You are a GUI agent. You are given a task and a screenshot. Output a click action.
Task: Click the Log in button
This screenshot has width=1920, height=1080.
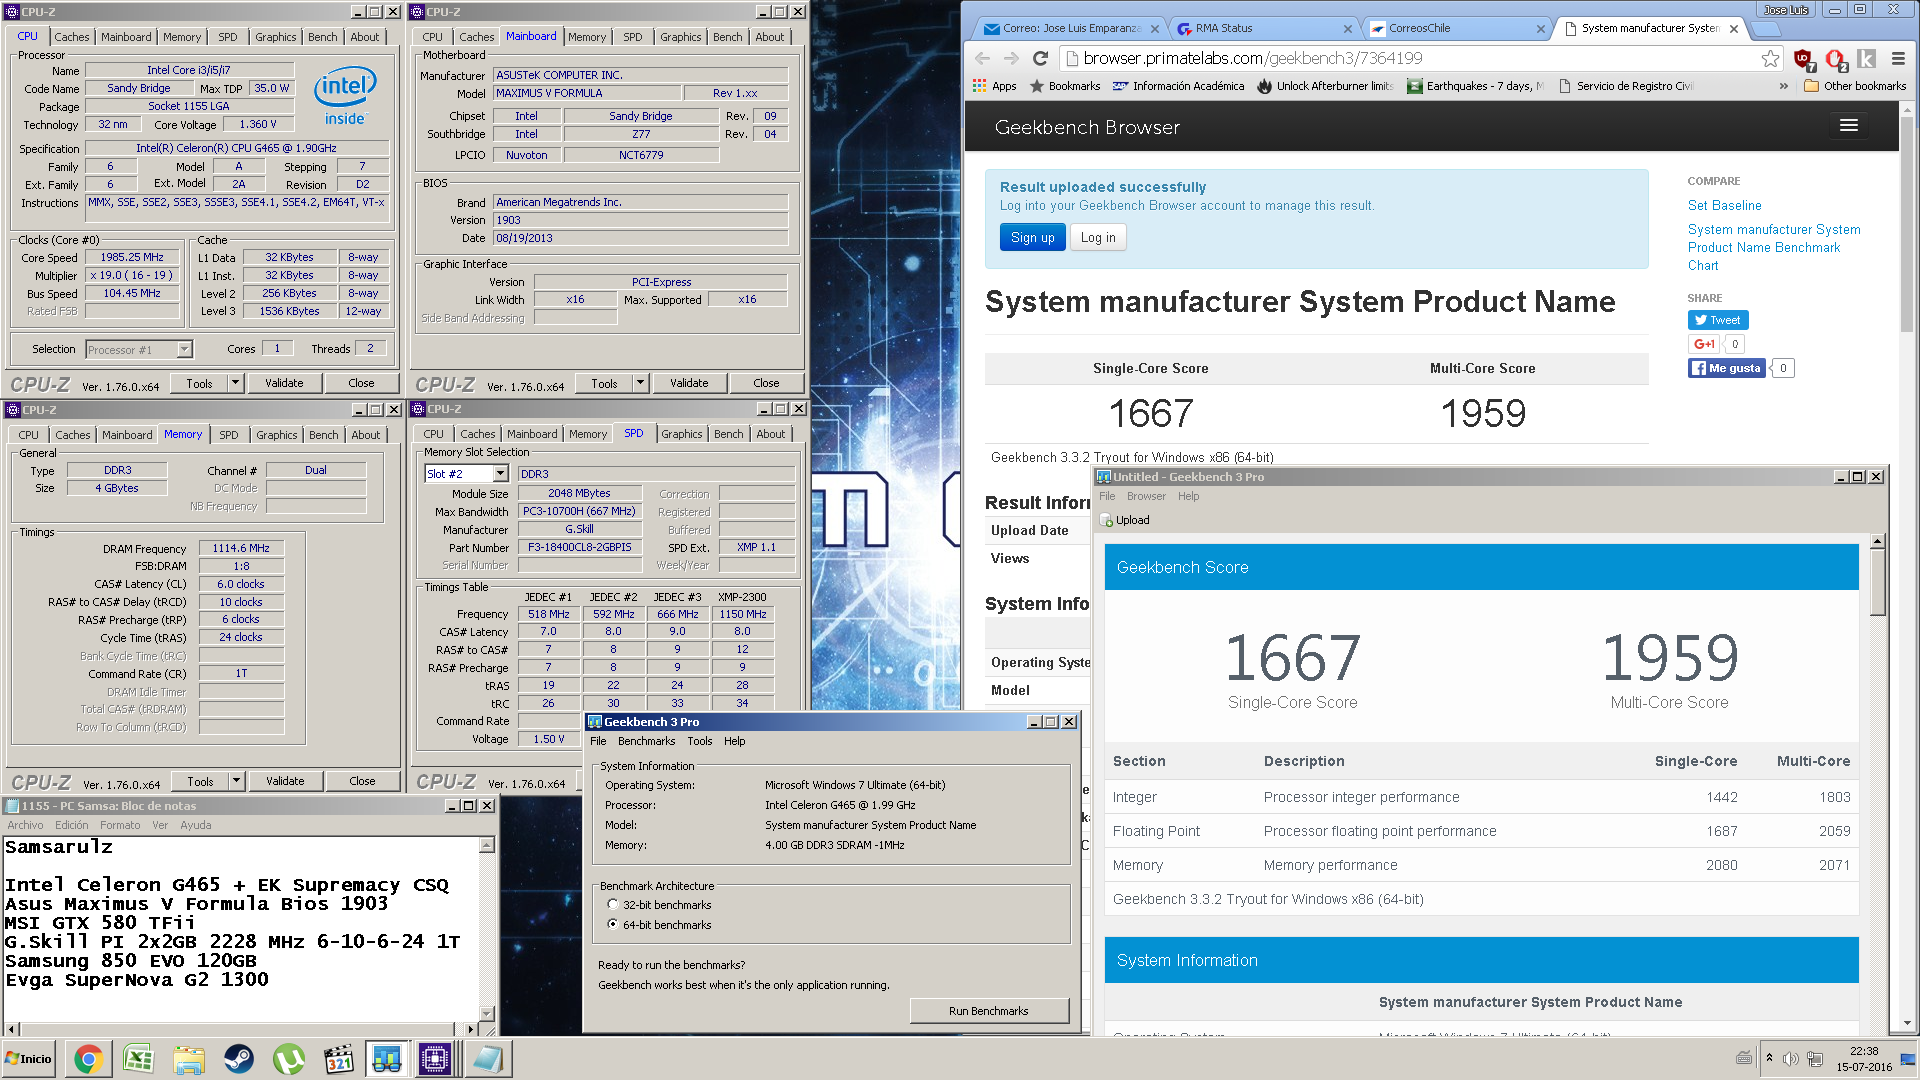(1098, 237)
